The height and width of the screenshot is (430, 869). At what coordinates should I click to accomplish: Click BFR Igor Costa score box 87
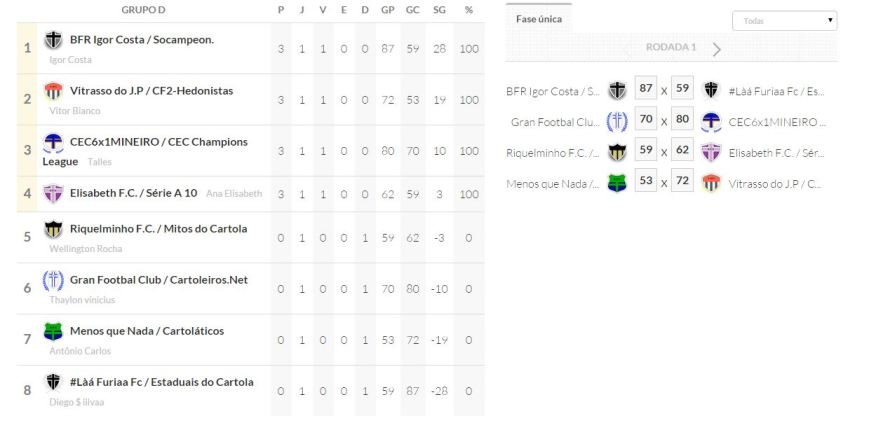[646, 90]
